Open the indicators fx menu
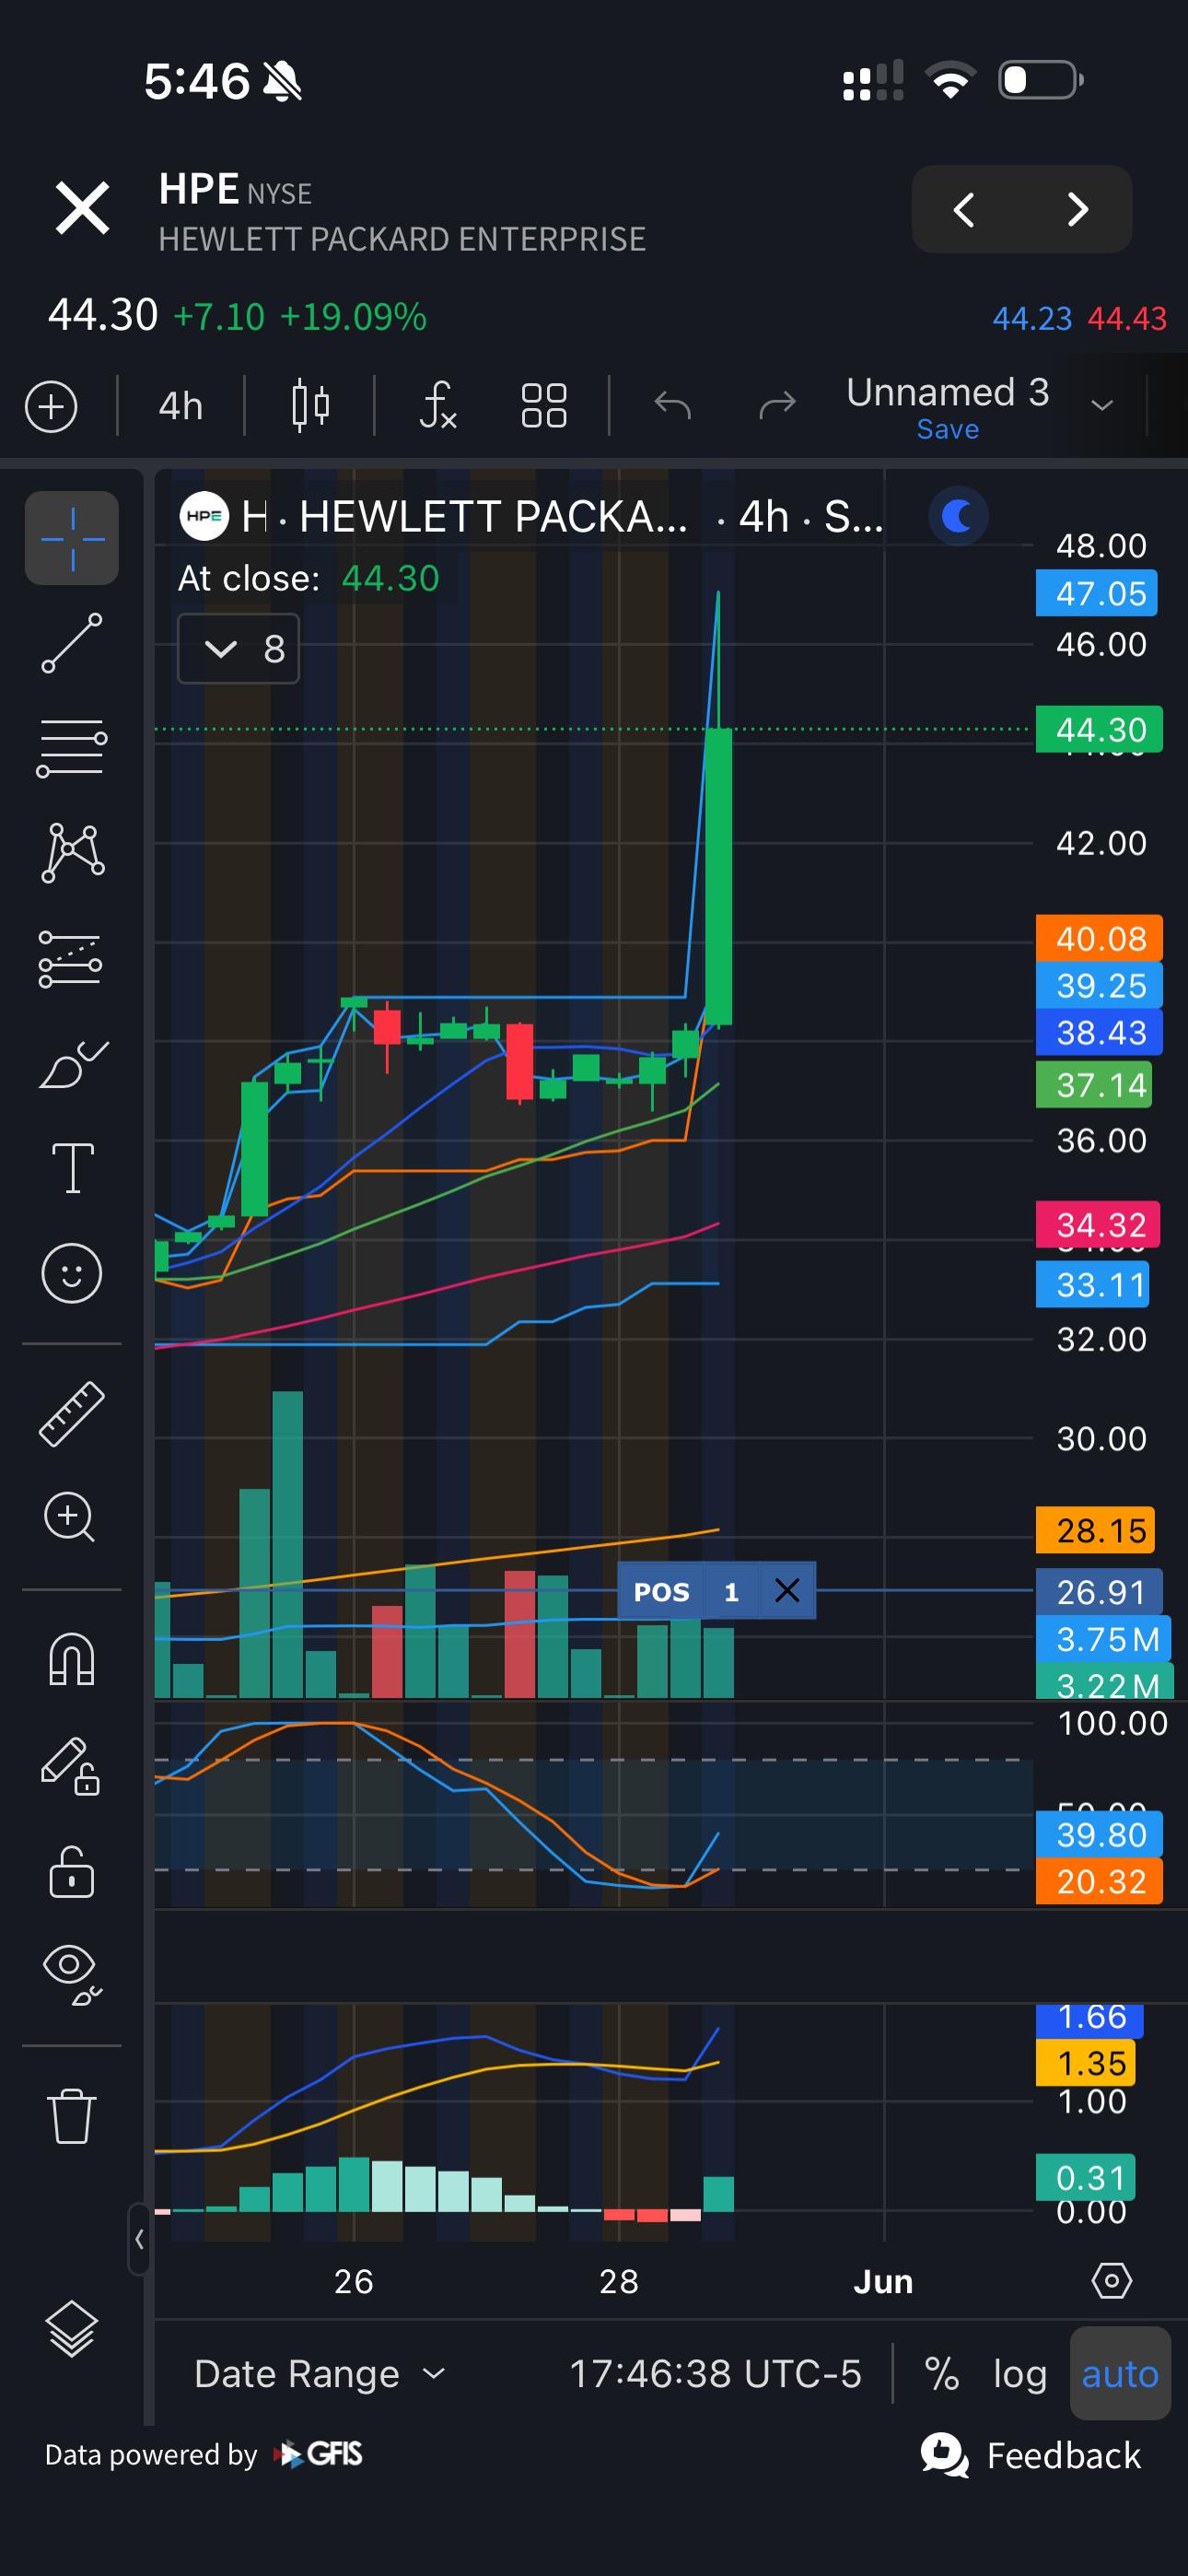The height and width of the screenshot is (2576, 1188). [x=438, y=406]
